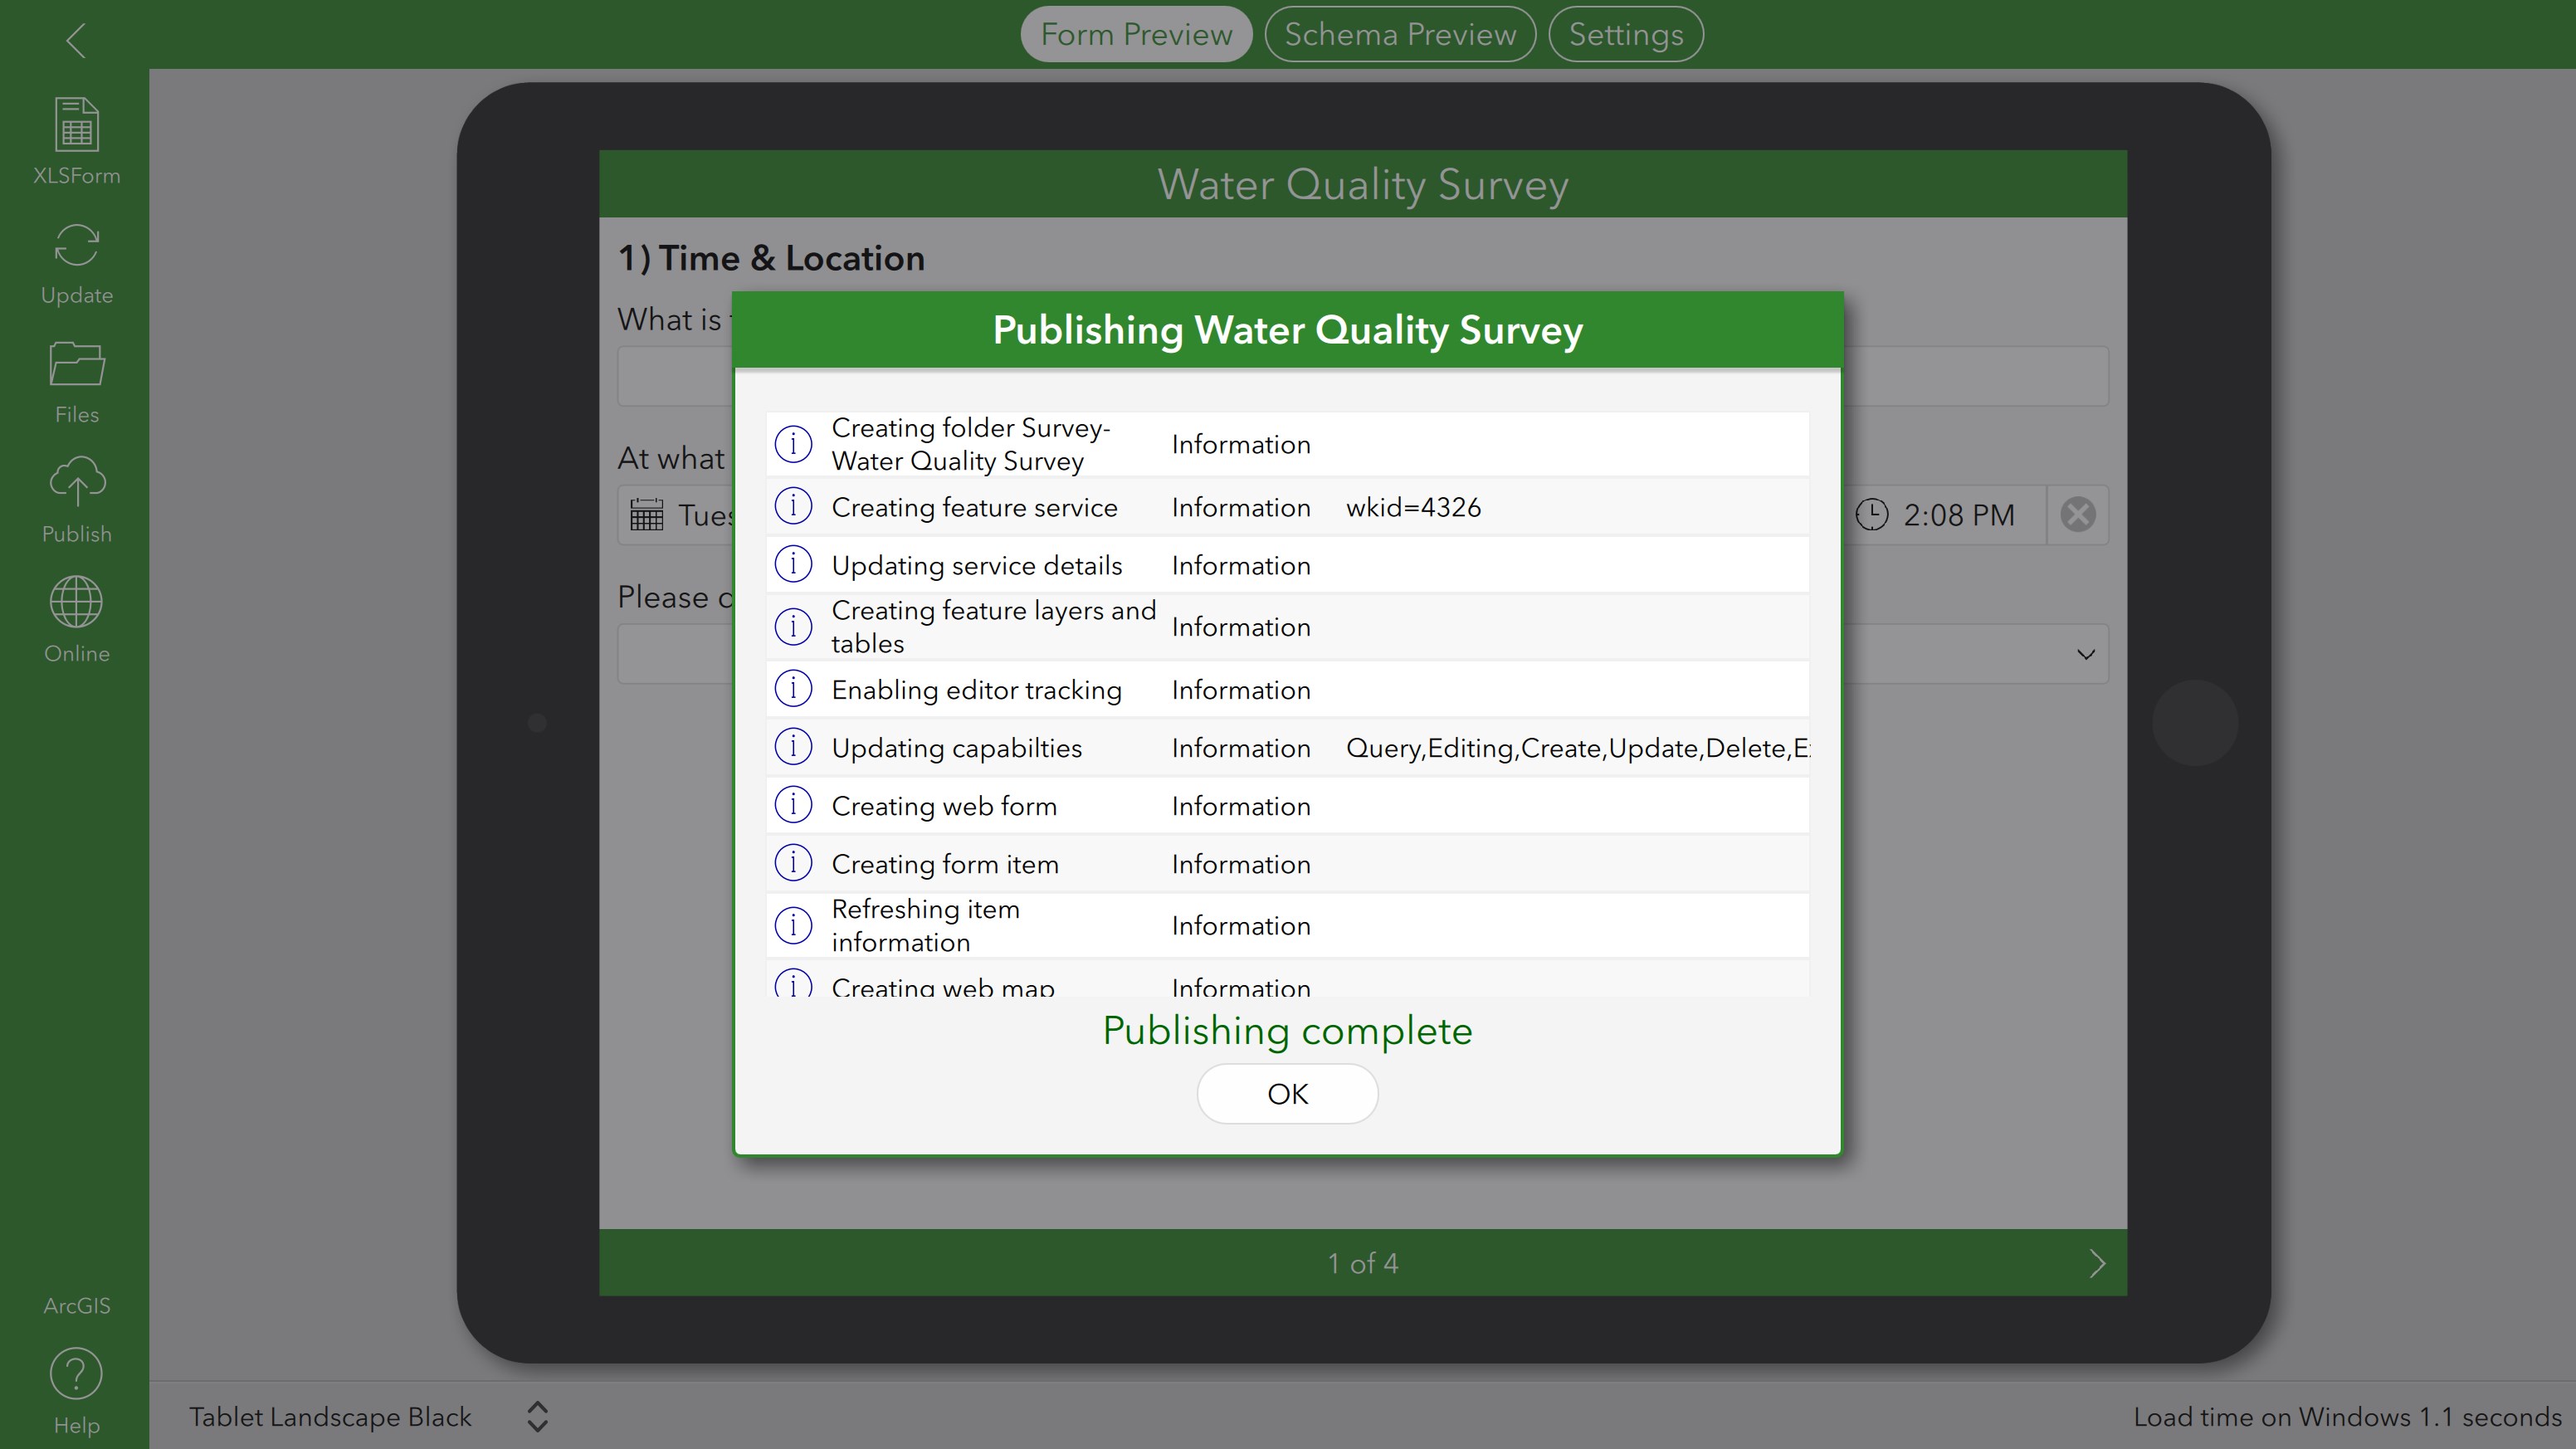The height and width of the screenshot is (1449, 2576).
Task: Clear the 2:08 PM time field
Action: click(2077, 515)
